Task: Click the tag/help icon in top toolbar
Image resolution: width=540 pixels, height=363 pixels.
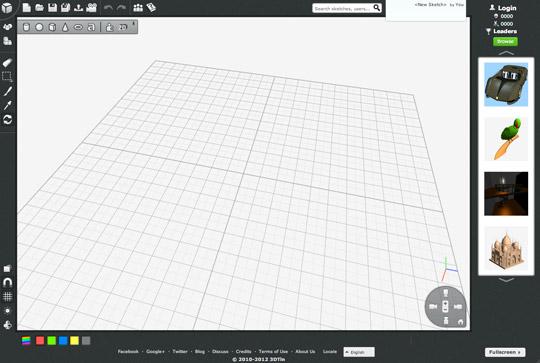Action: [x=151, y=7]
